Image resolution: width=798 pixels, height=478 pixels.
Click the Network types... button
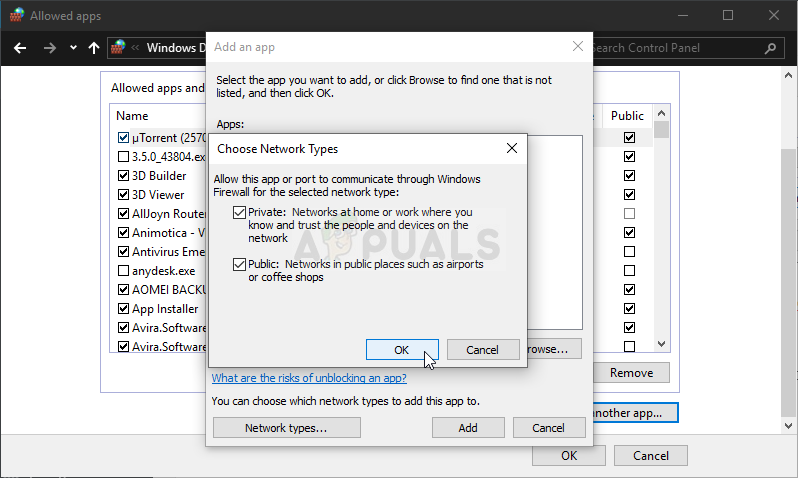pyautogui.click(x=287, y=428)
